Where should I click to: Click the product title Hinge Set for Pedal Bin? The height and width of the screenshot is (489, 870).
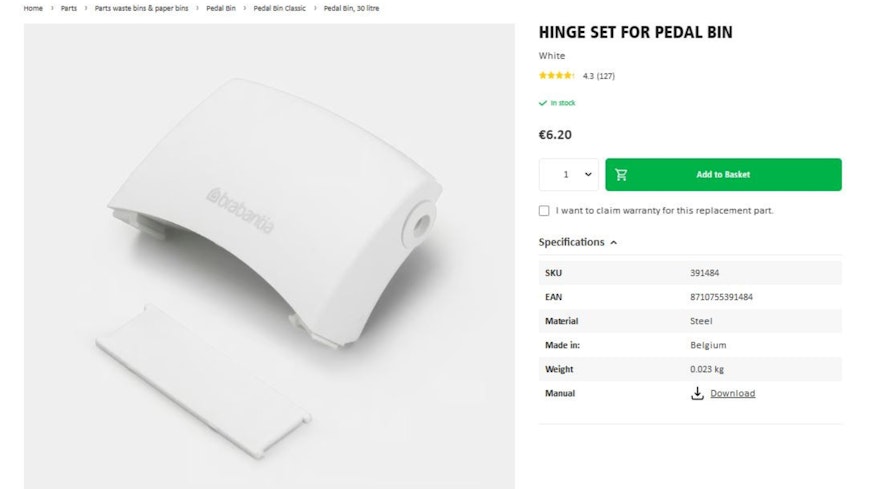635,32
